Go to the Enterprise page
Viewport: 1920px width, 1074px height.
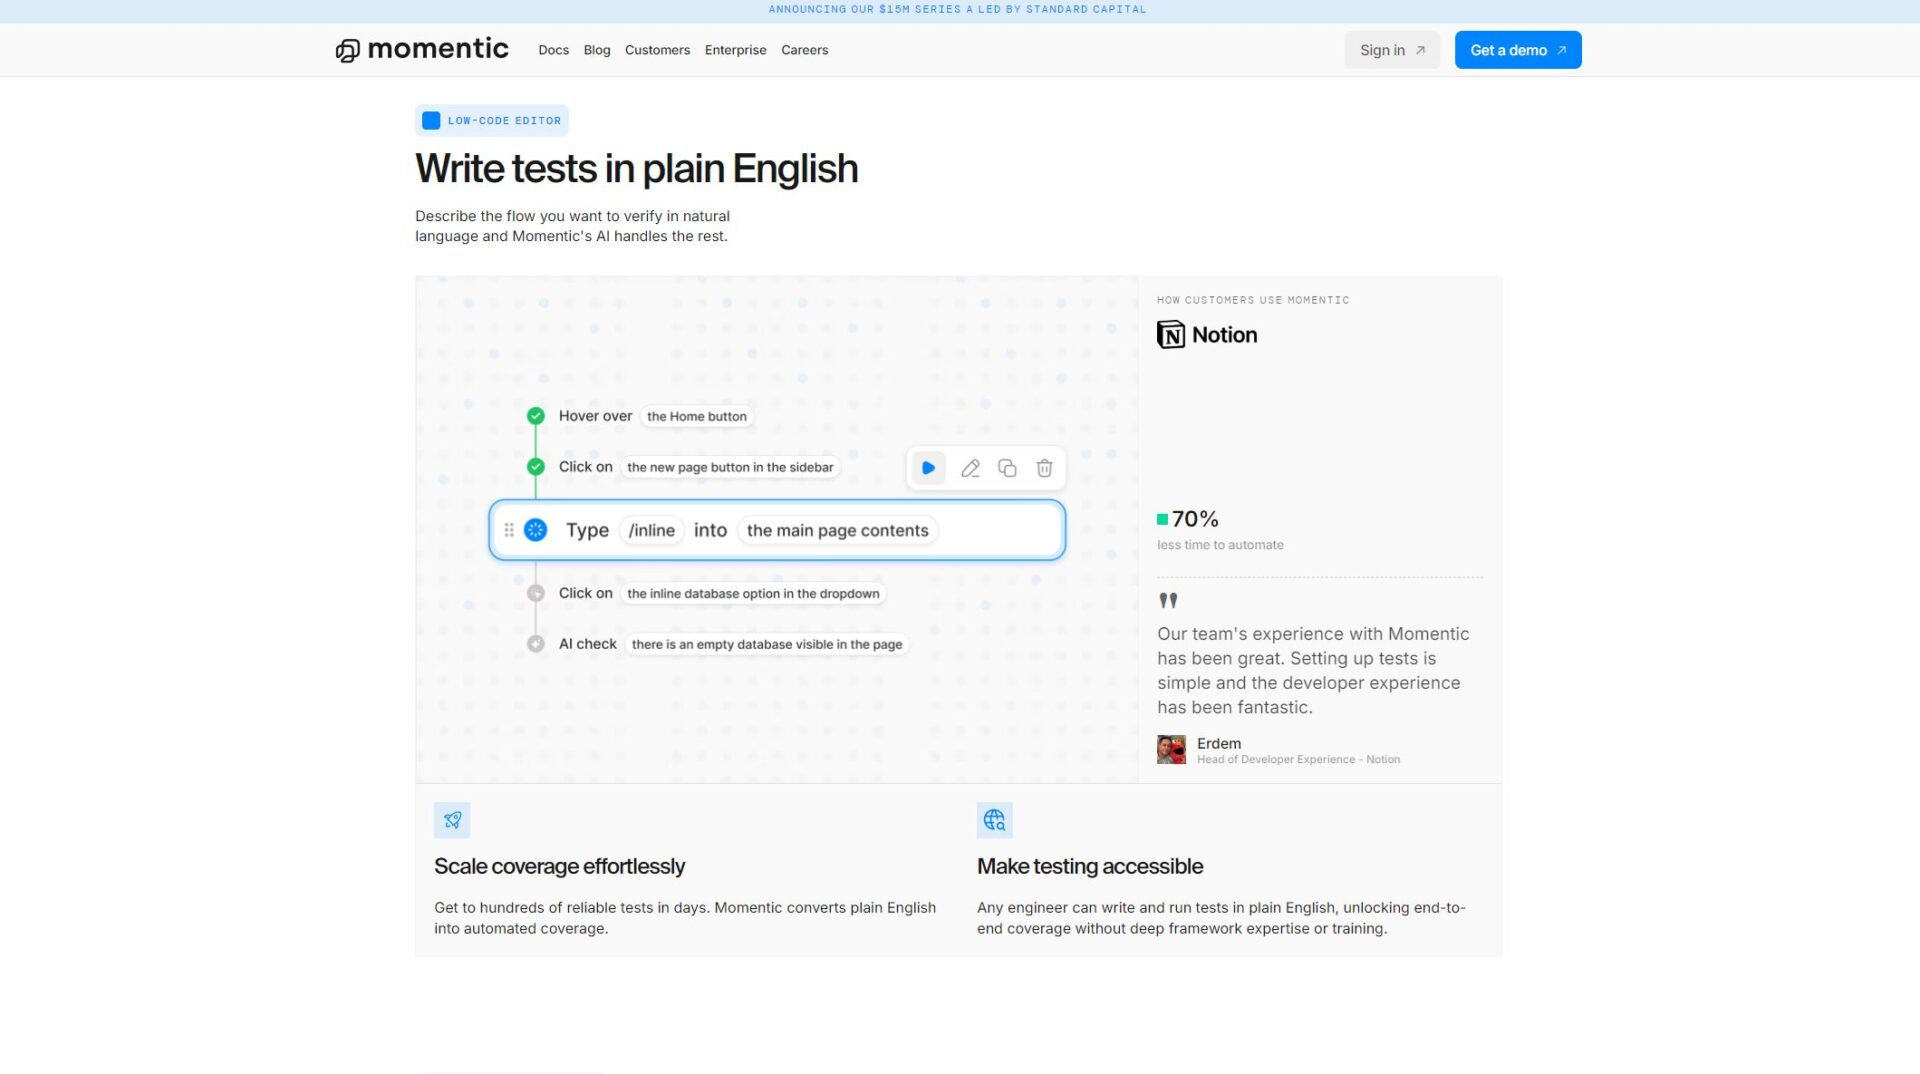click(x=735, y=50)
